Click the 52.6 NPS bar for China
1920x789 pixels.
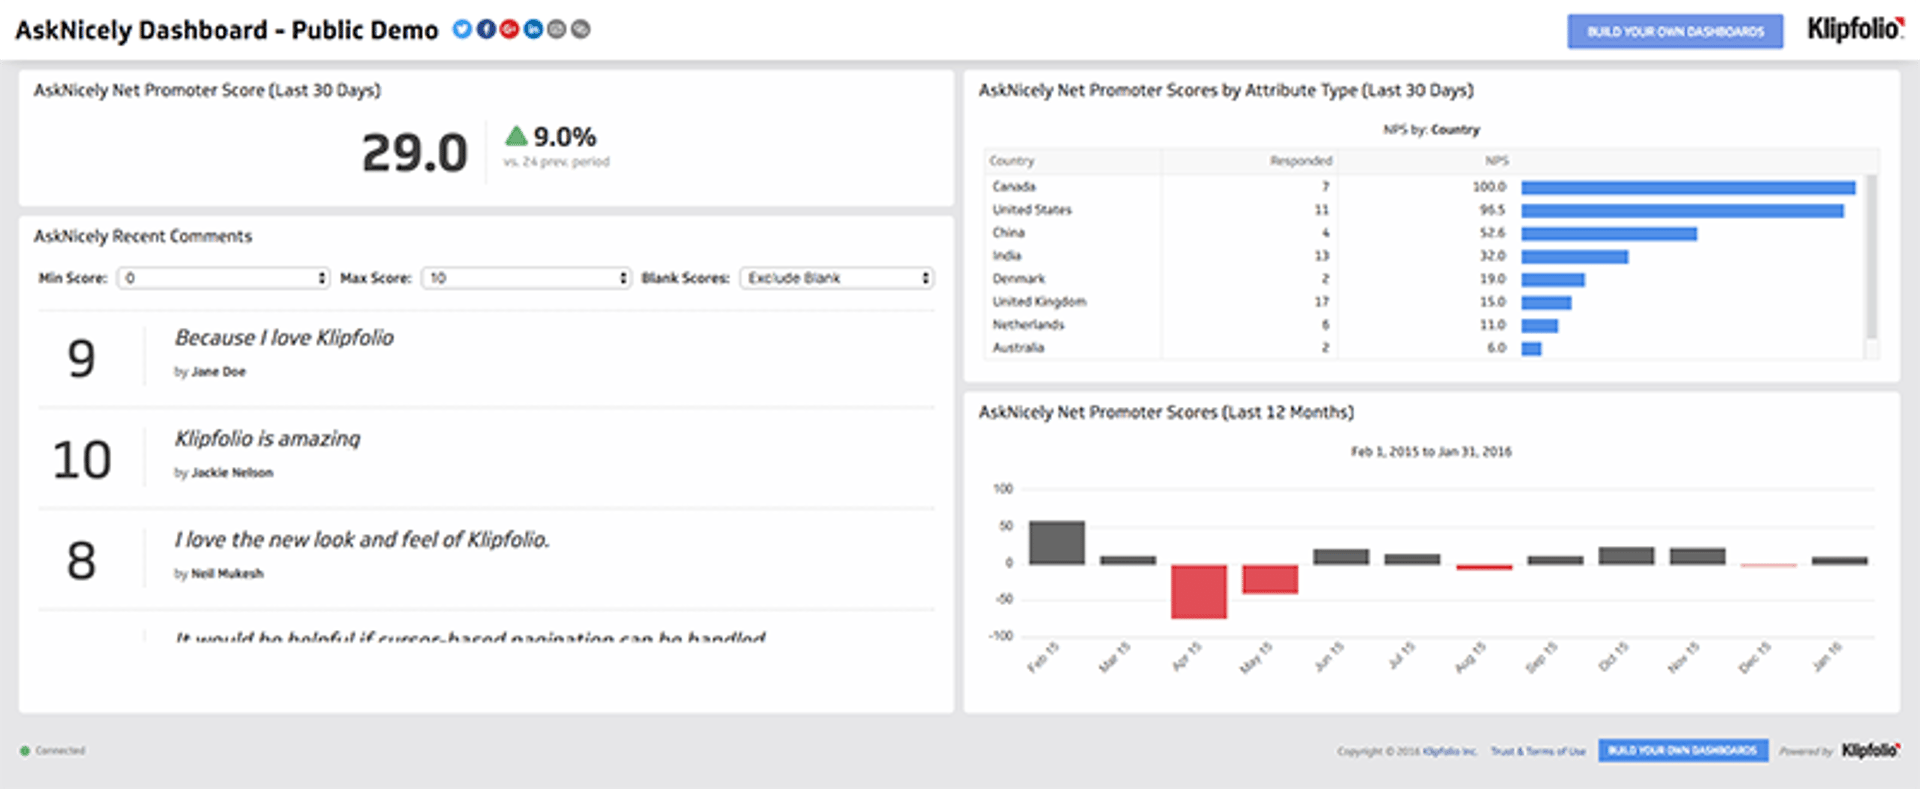[x=1609, y=234]
